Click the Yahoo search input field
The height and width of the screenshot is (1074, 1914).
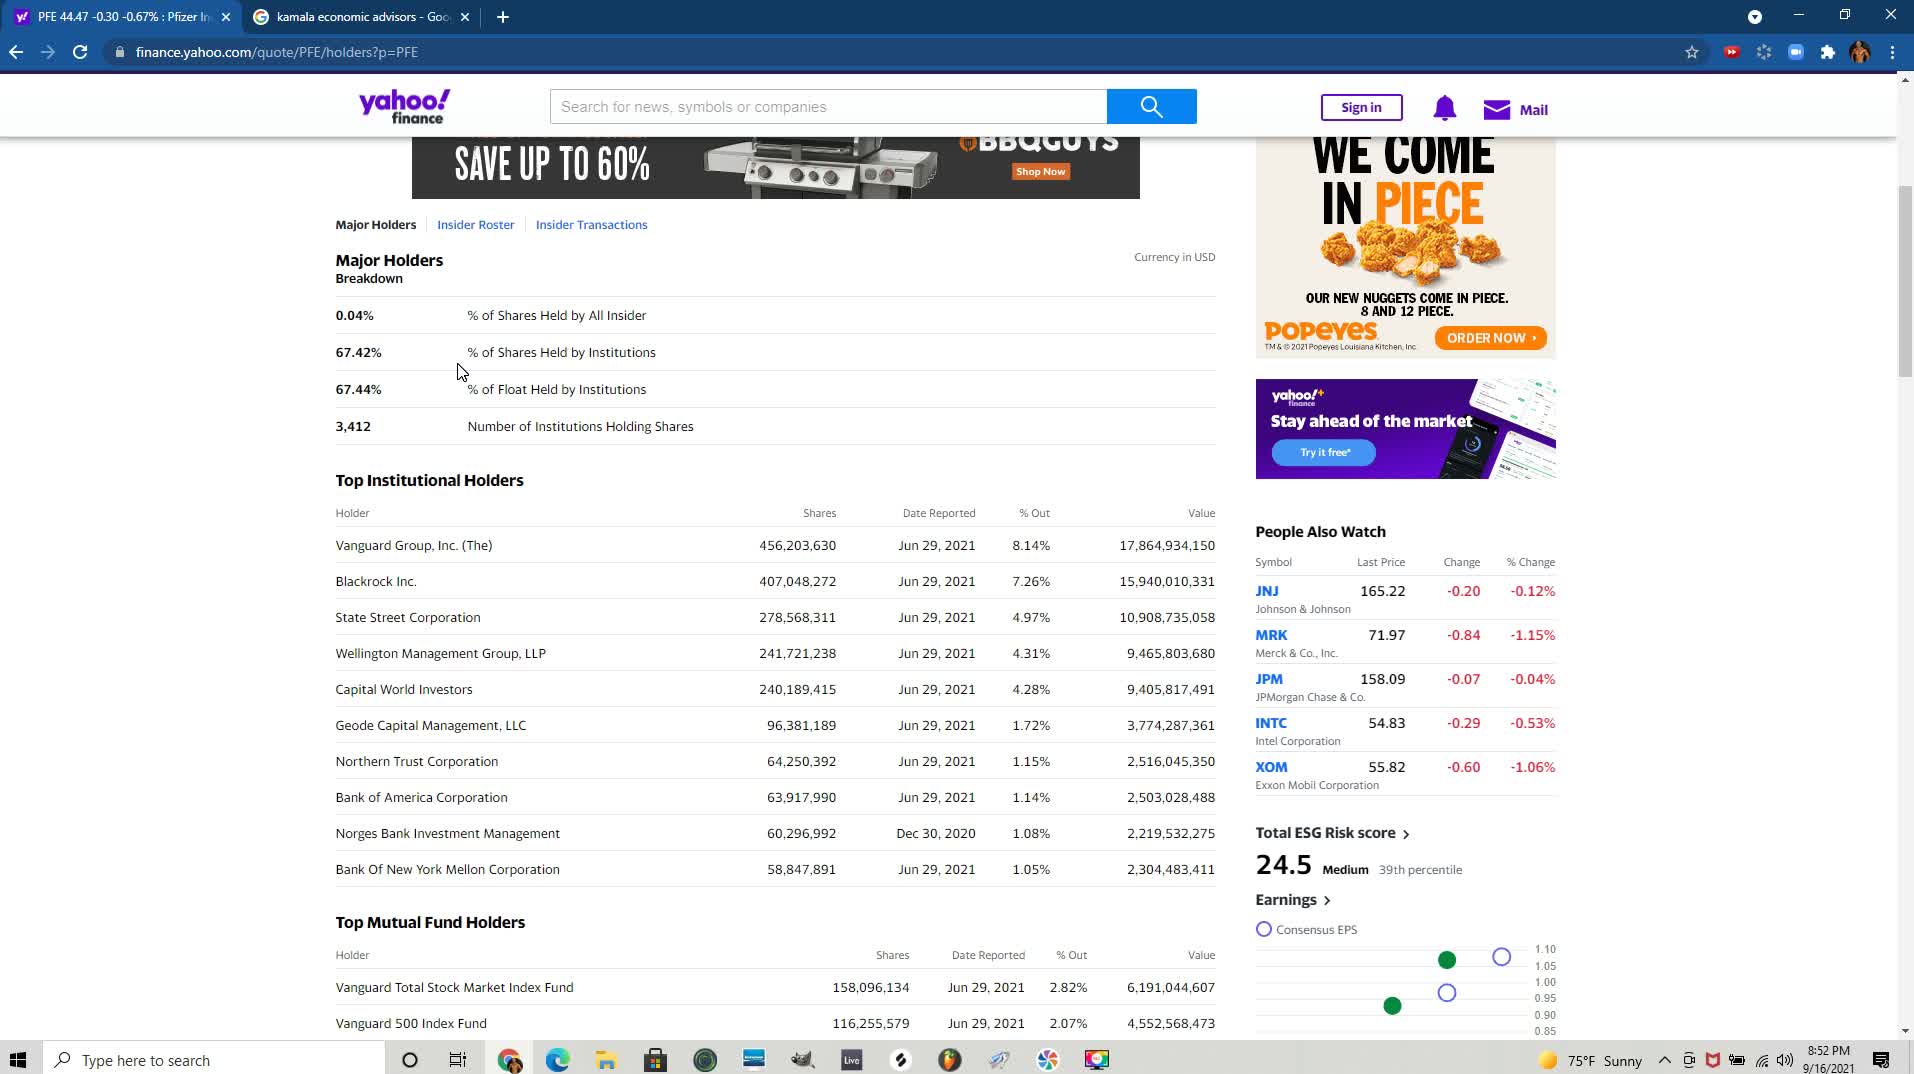(x=828, y=107)
